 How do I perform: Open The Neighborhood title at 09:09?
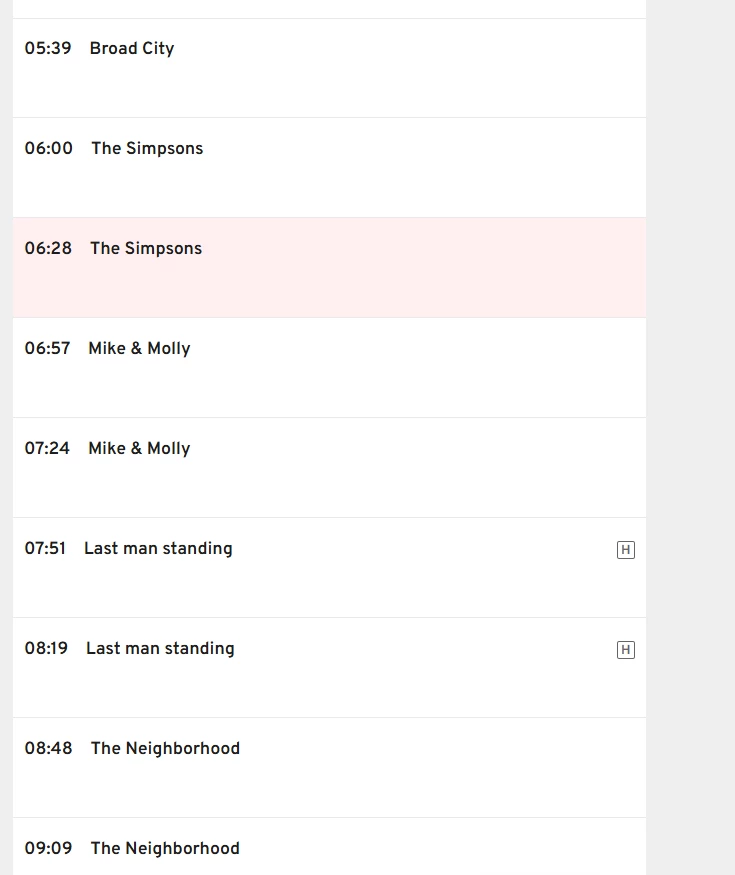pyautogui.click(x=165, y=848)
